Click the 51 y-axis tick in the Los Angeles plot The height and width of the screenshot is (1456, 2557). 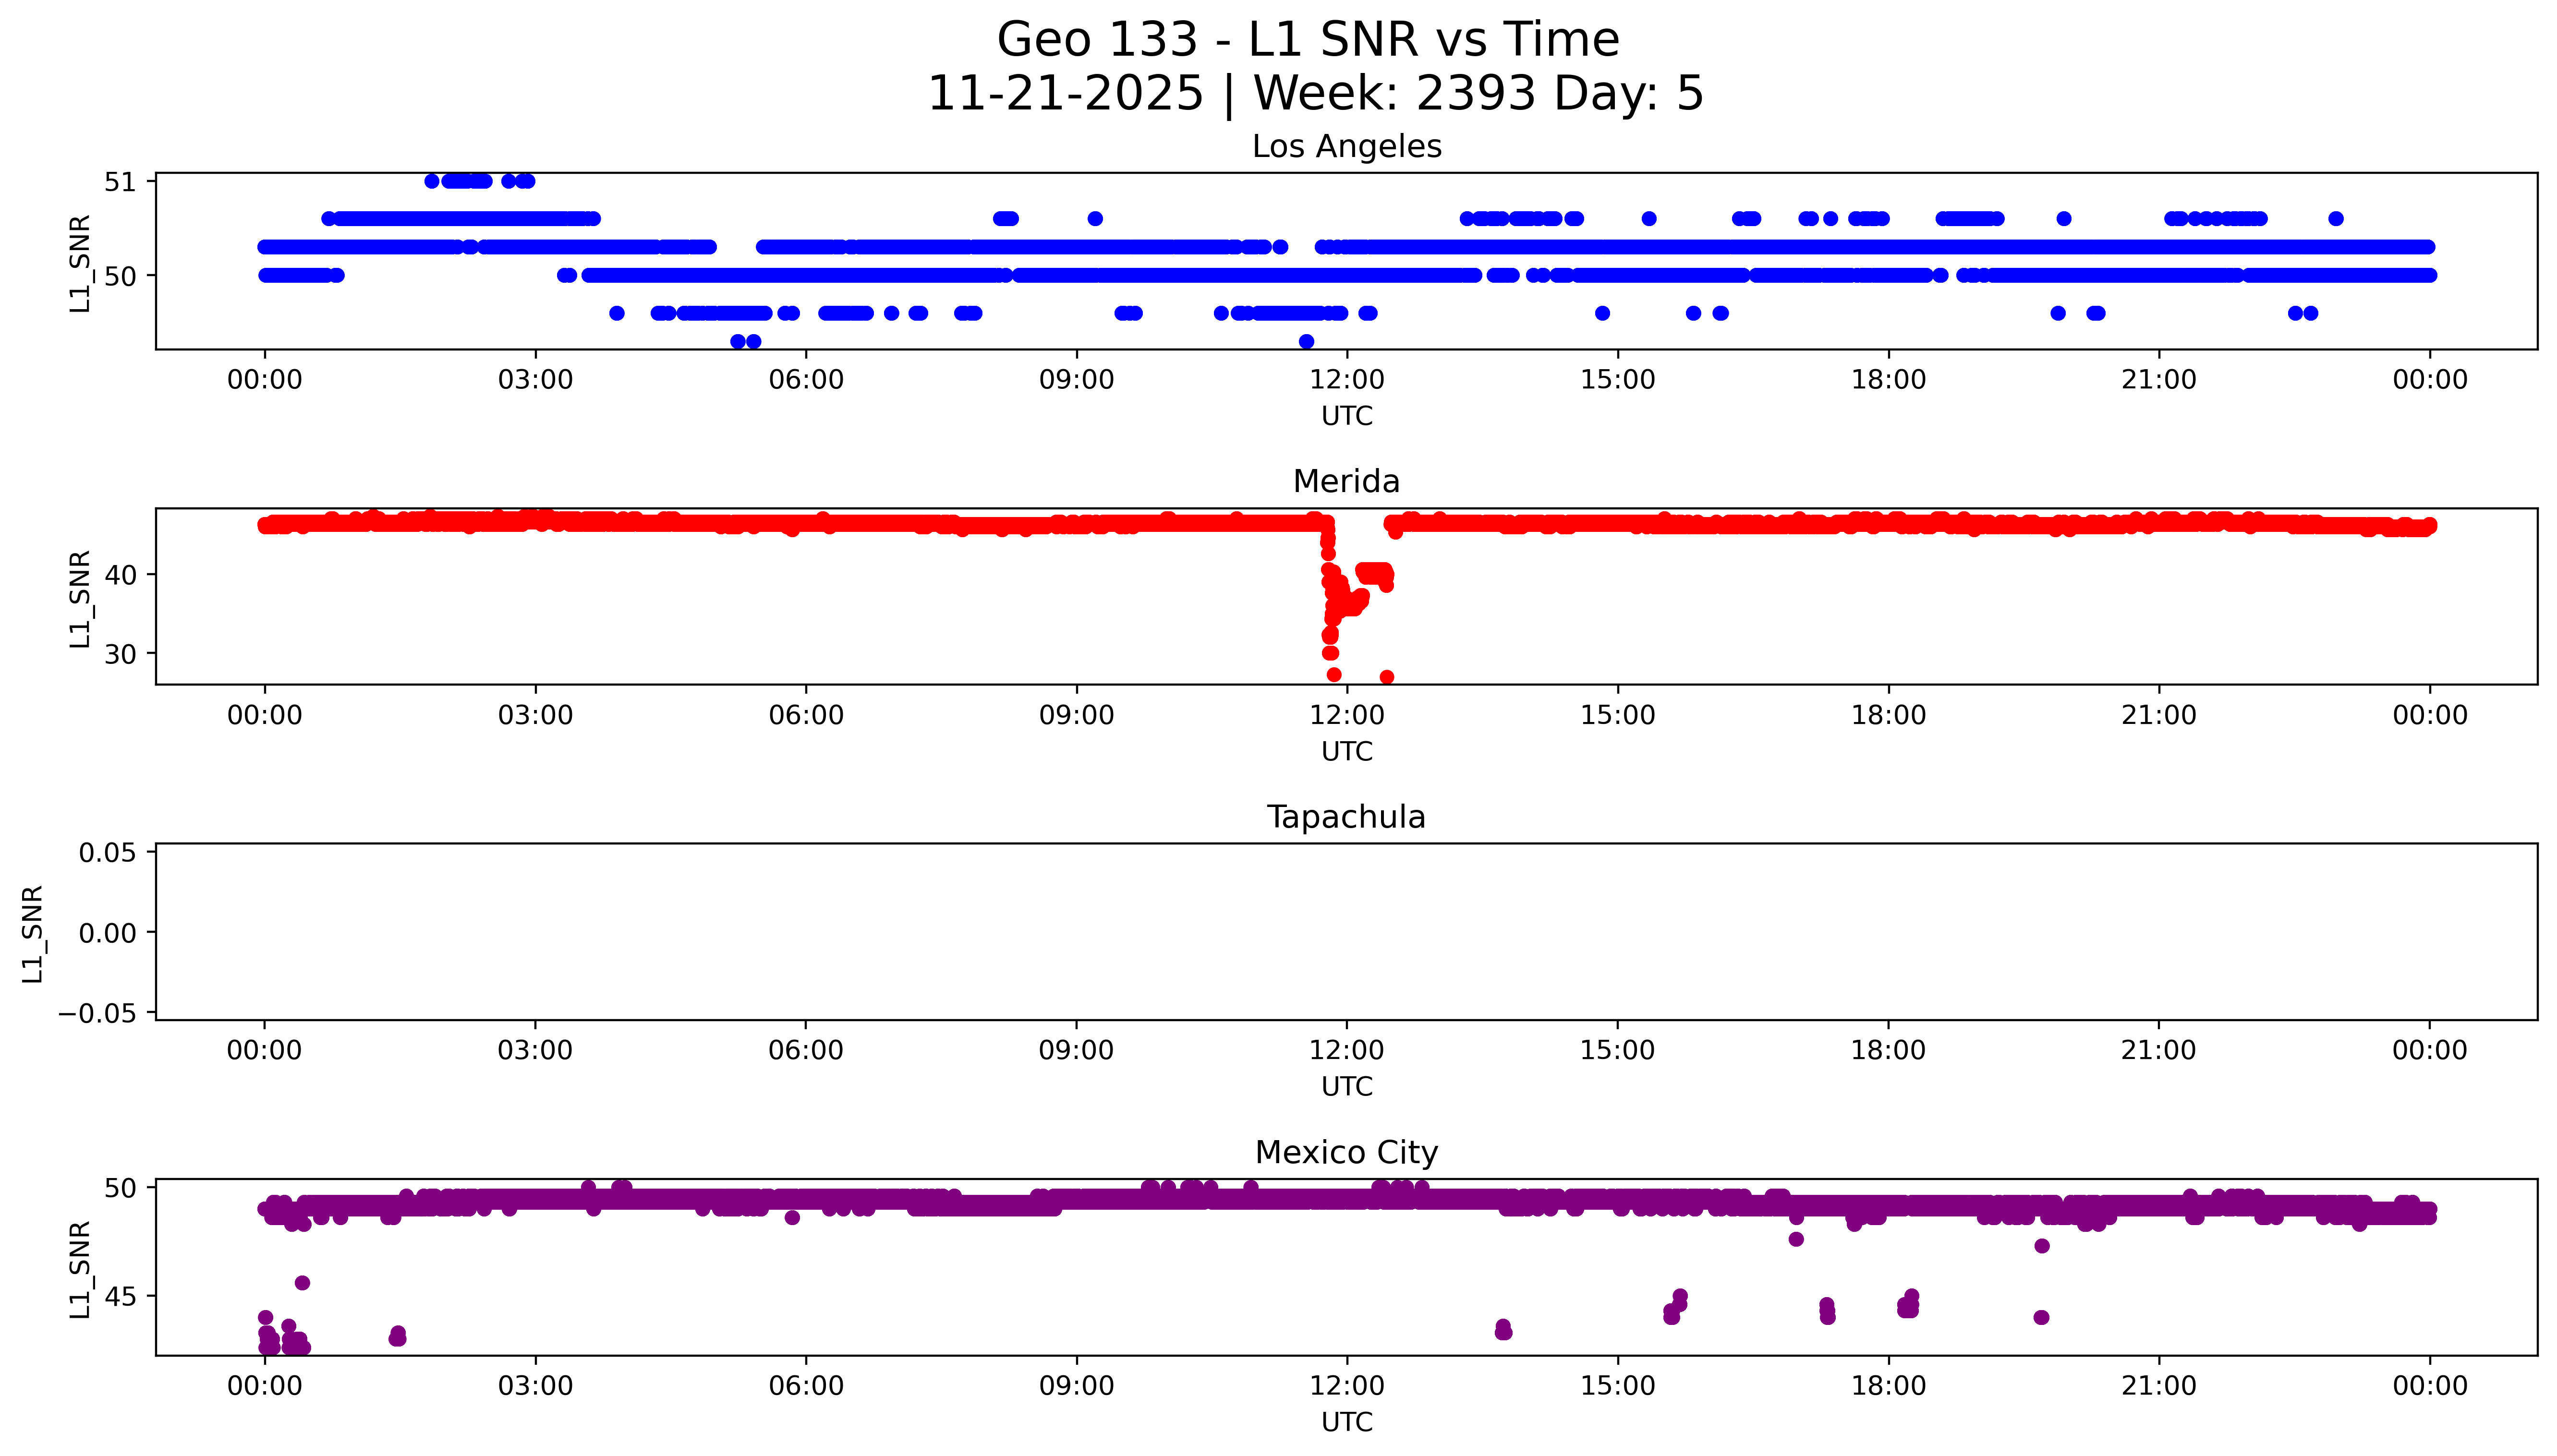[x=119, y=182]
